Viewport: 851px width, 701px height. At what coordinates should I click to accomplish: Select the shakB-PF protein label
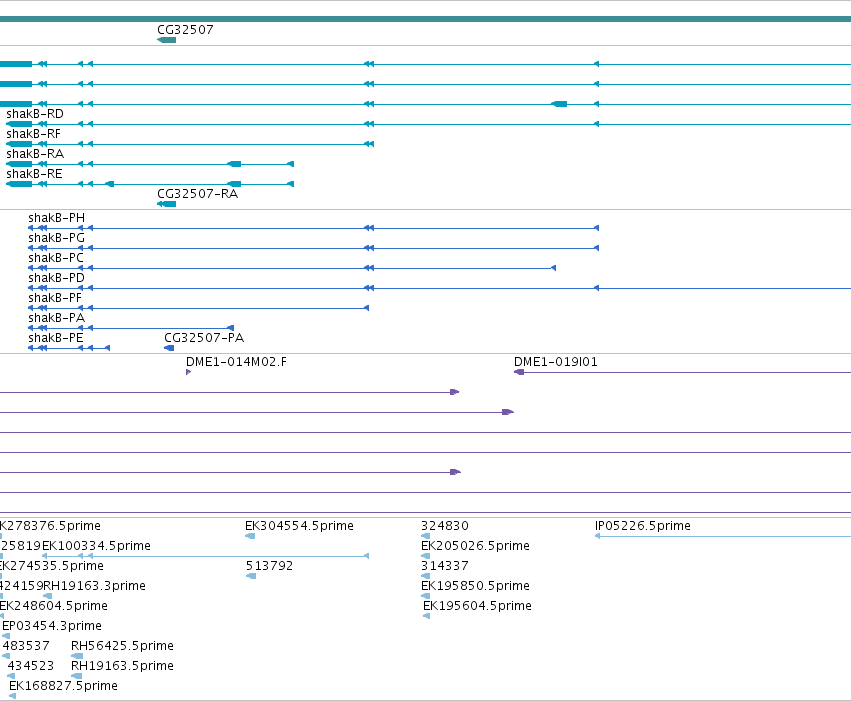[55, 298]
